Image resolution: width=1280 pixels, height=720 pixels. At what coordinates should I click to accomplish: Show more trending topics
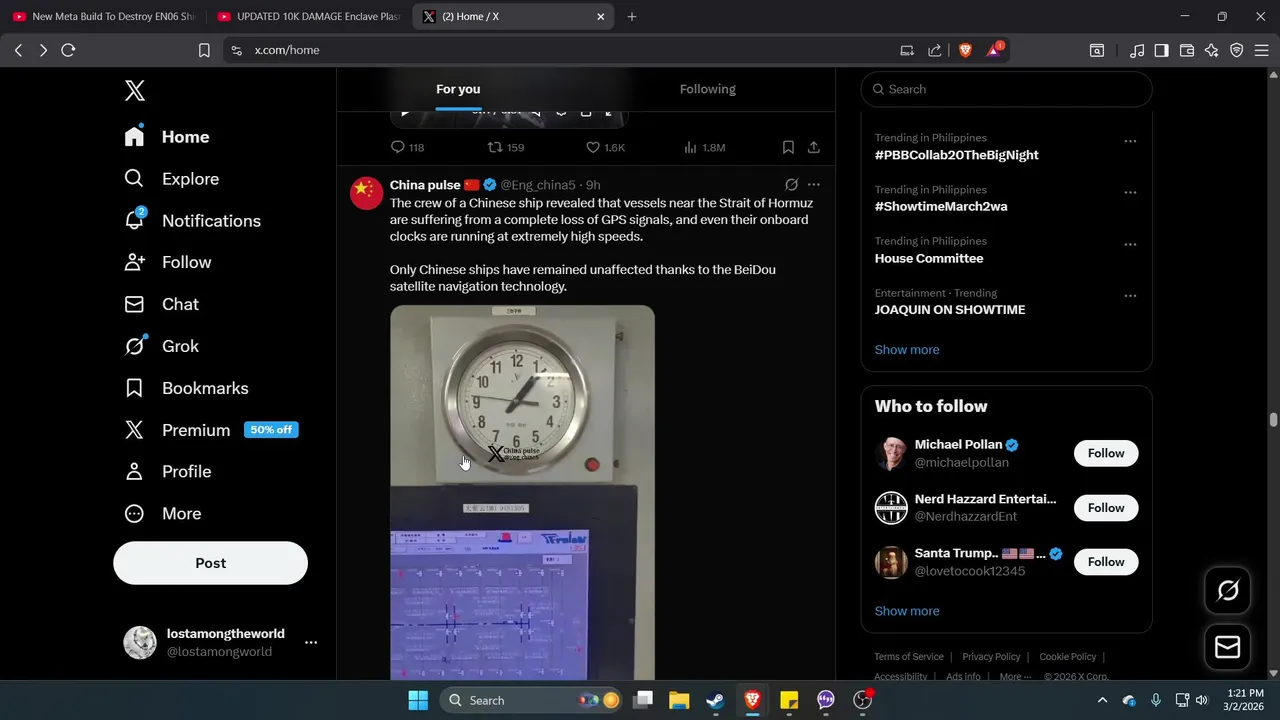(907, 350)
